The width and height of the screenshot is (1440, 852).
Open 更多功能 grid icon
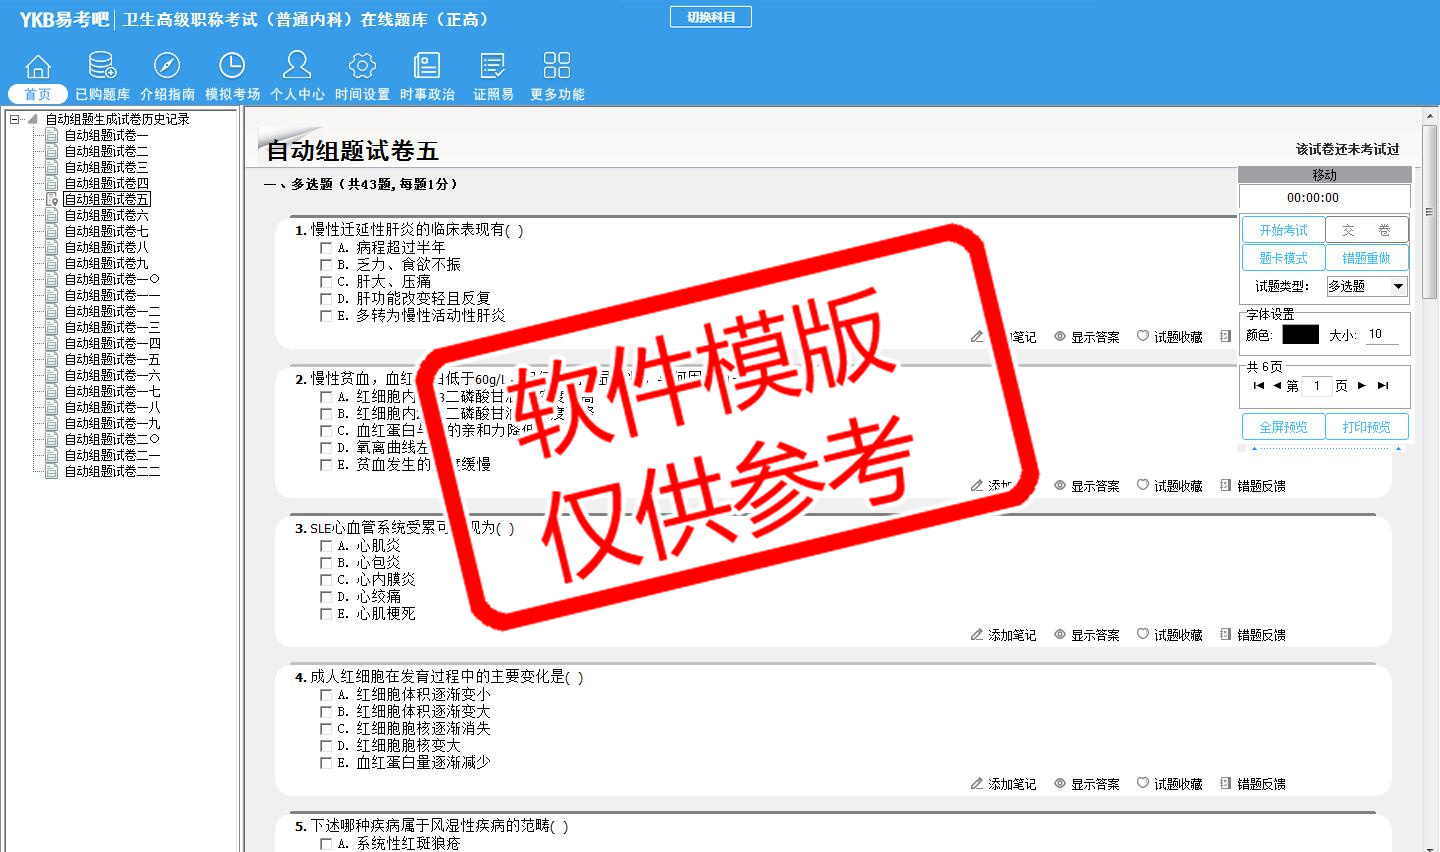tap(557, 66)
